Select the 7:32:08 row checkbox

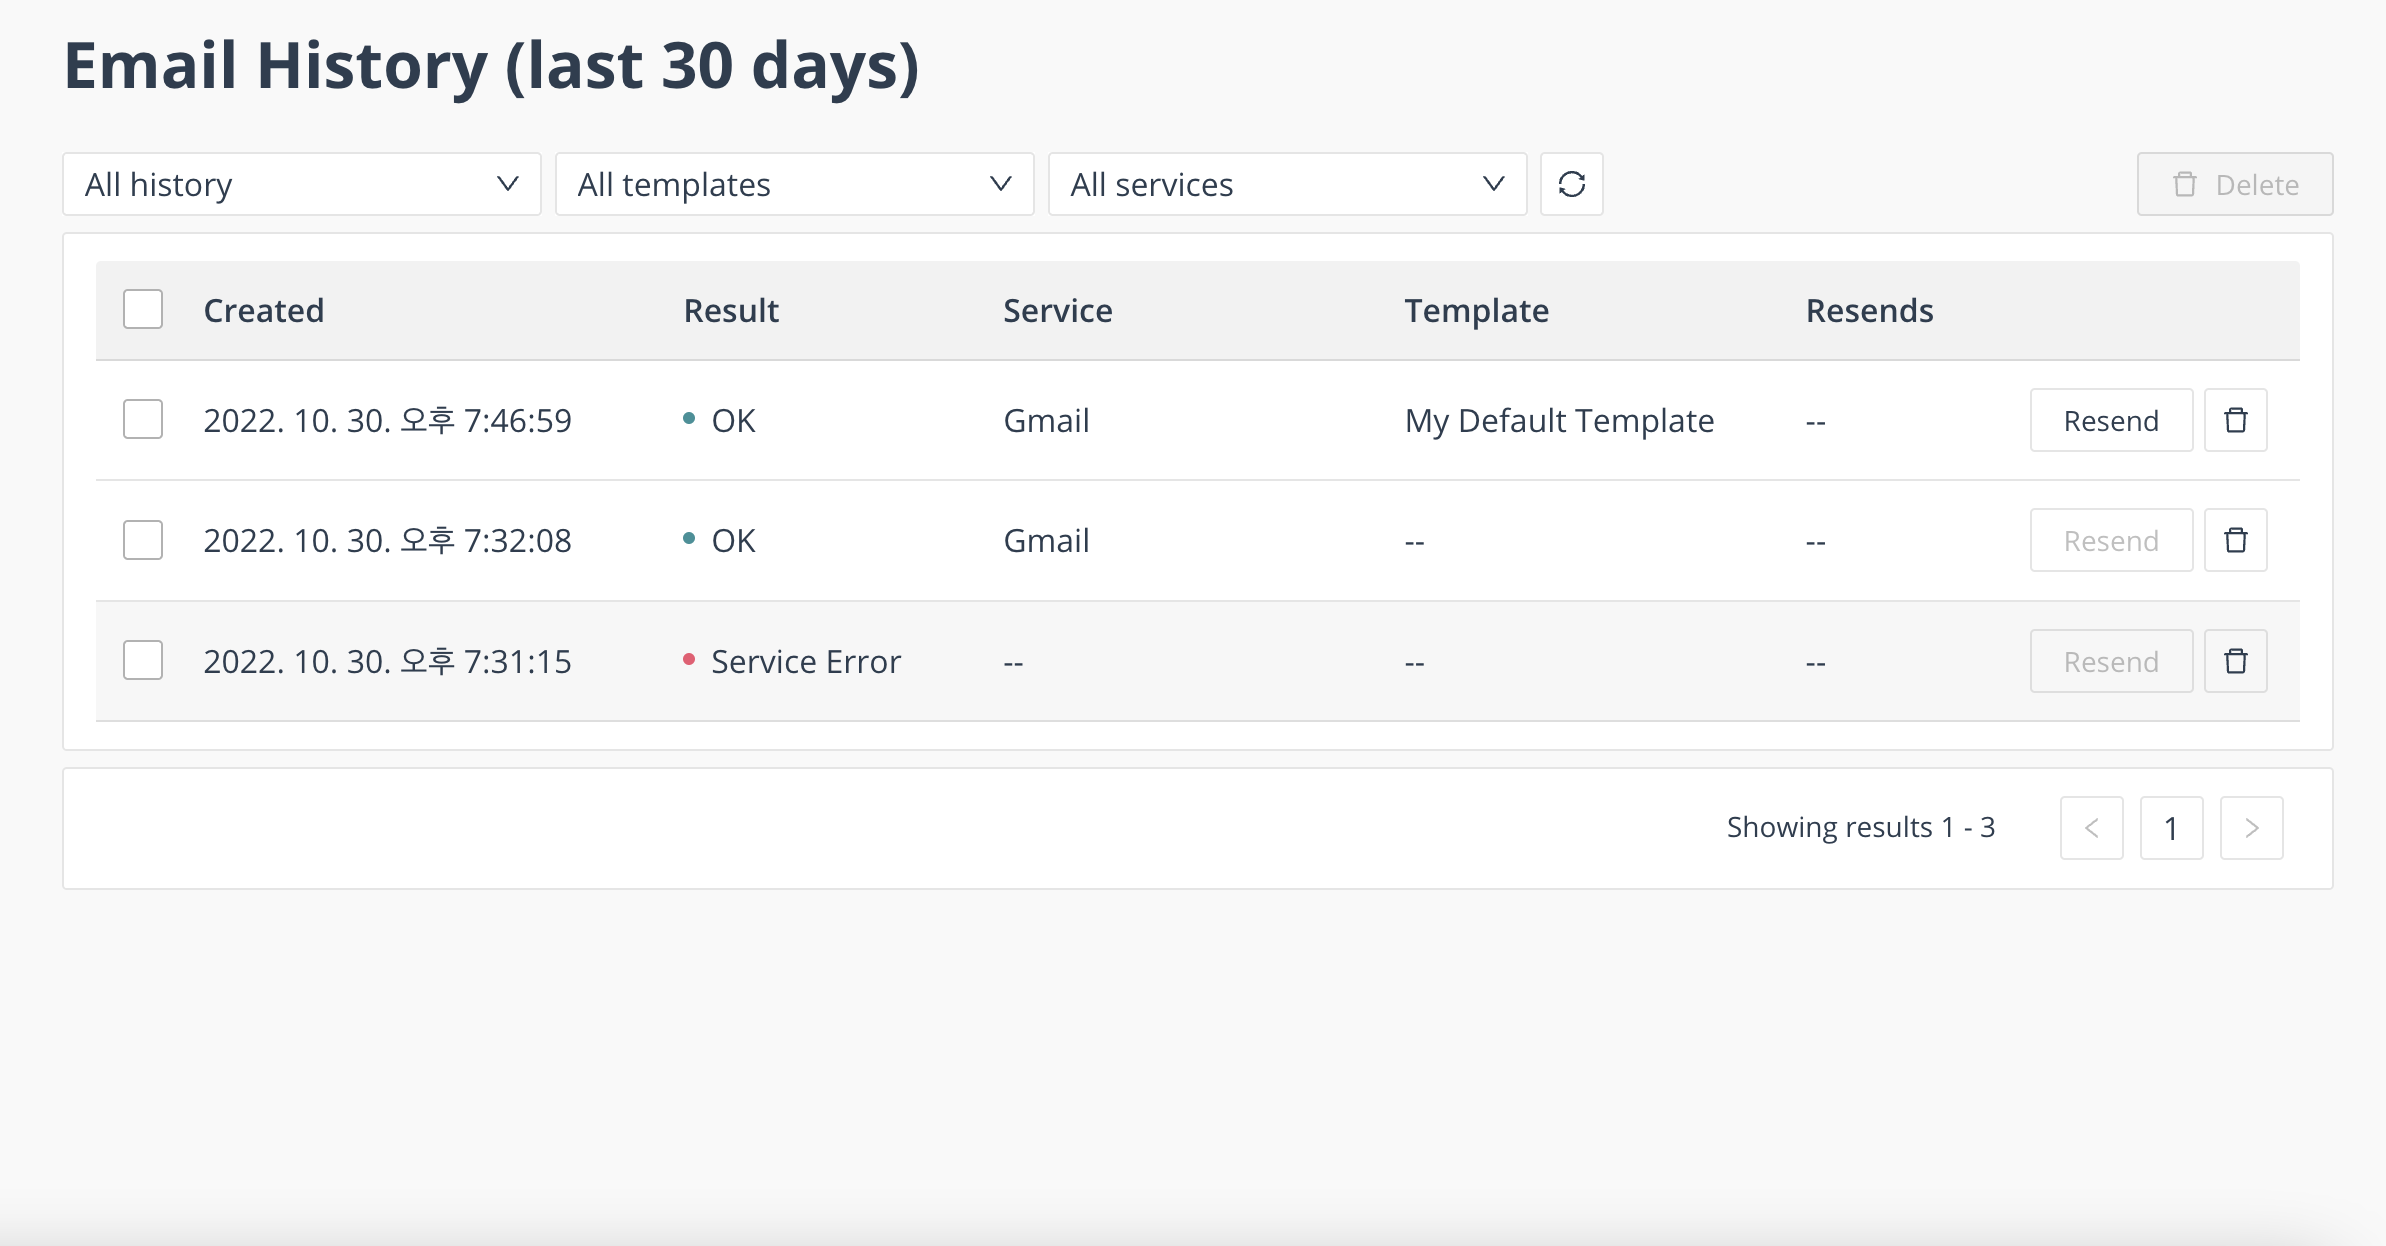coord(143,540)
